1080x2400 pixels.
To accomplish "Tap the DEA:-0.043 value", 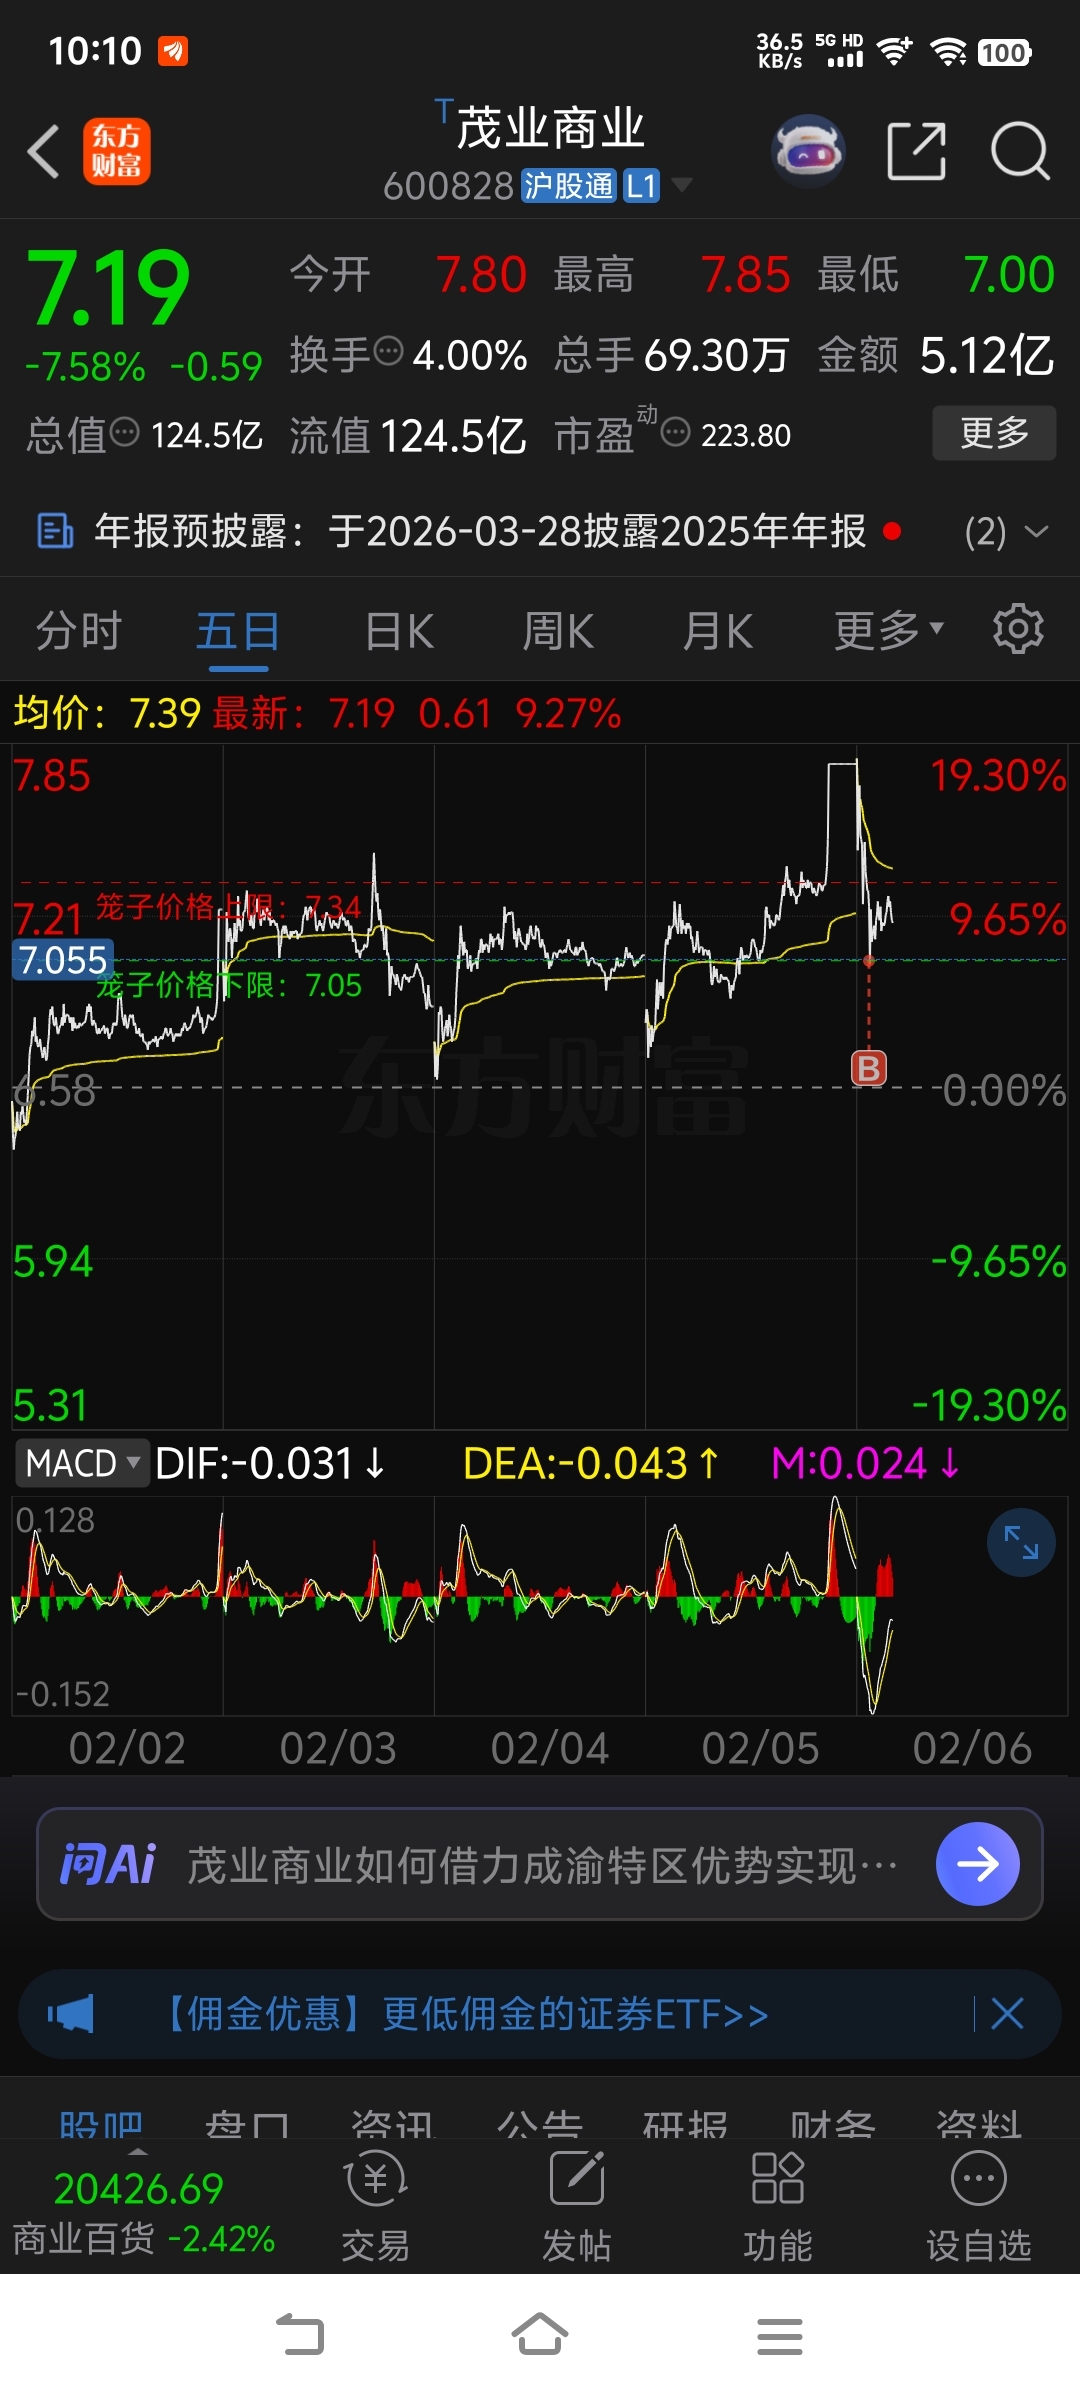I will [x=591, y=1463].
